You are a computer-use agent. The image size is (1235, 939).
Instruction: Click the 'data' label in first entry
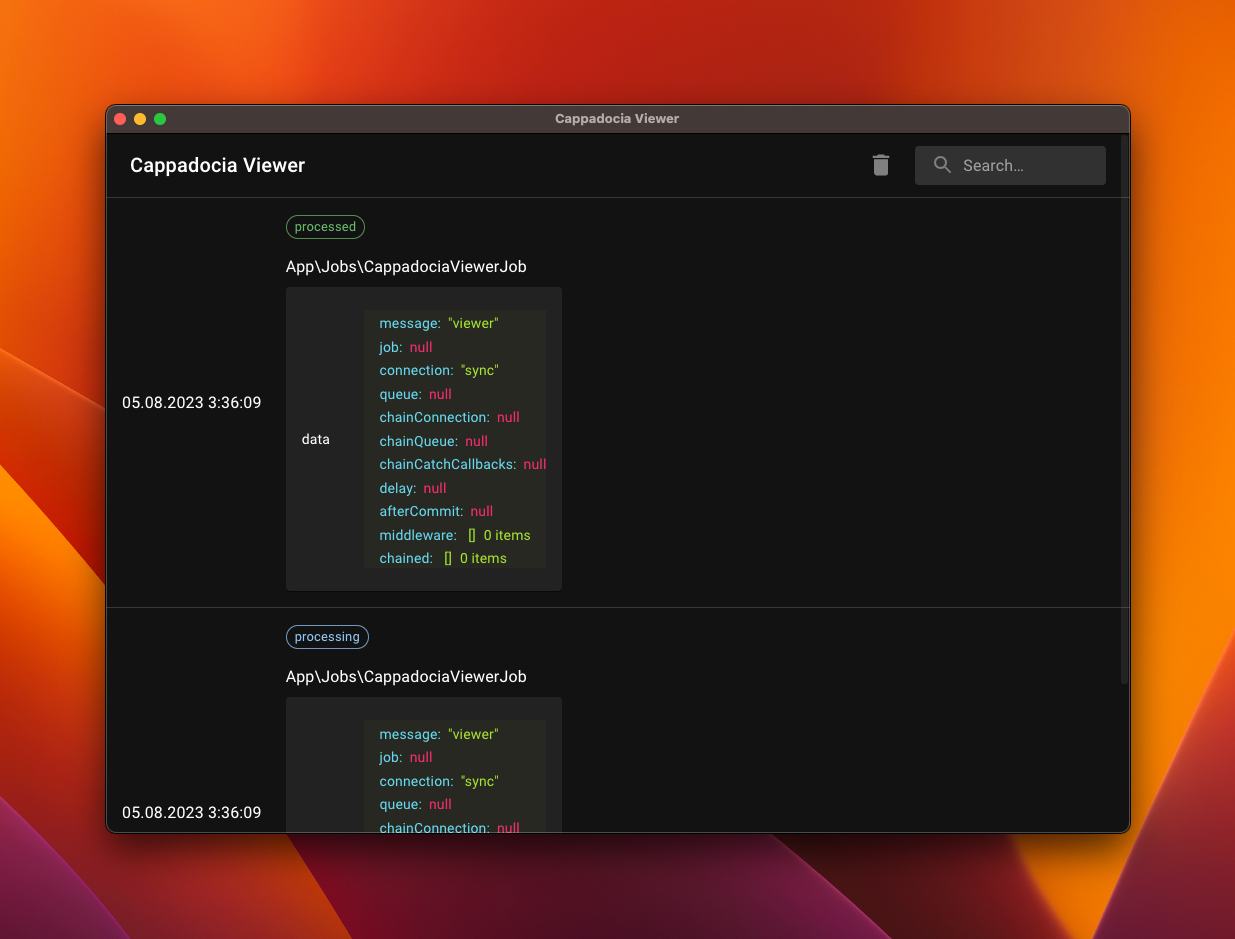click(315, 440)
